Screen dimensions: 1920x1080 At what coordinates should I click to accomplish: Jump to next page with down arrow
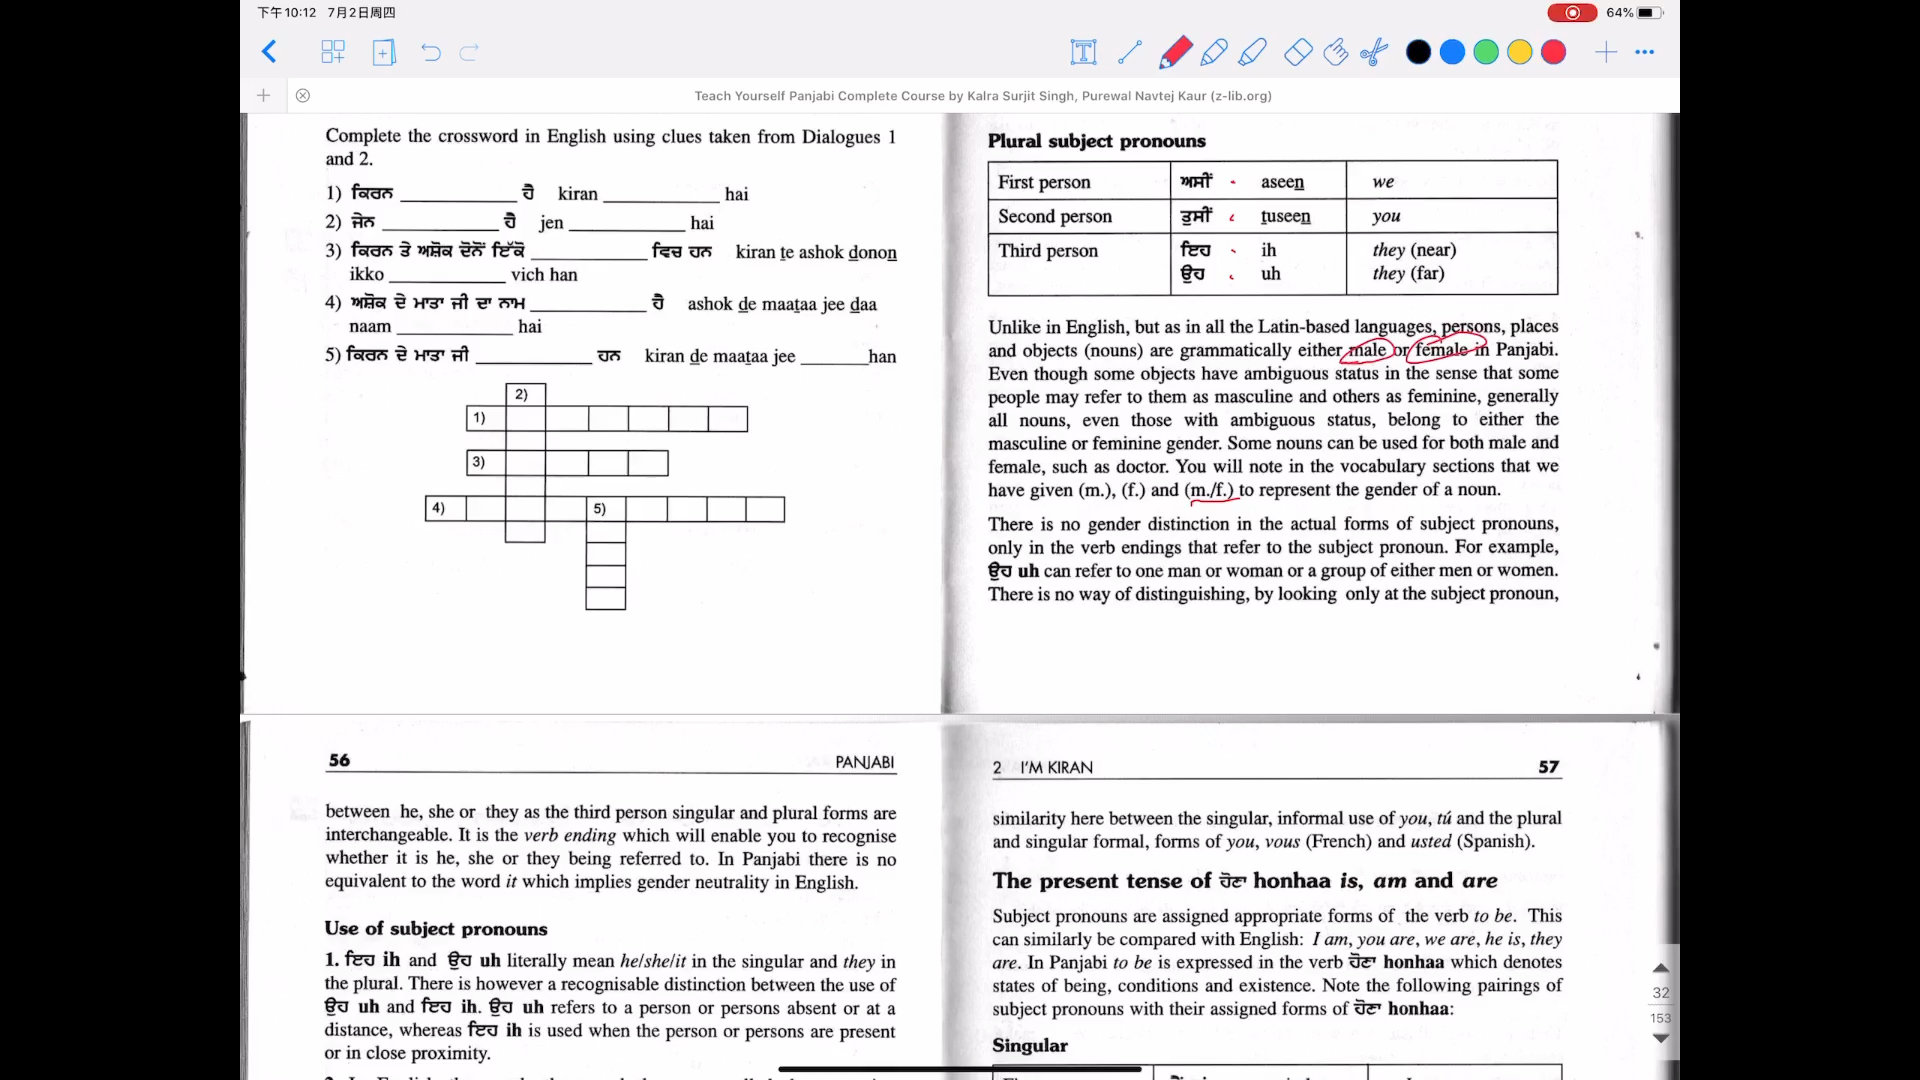[1661, 1038]
